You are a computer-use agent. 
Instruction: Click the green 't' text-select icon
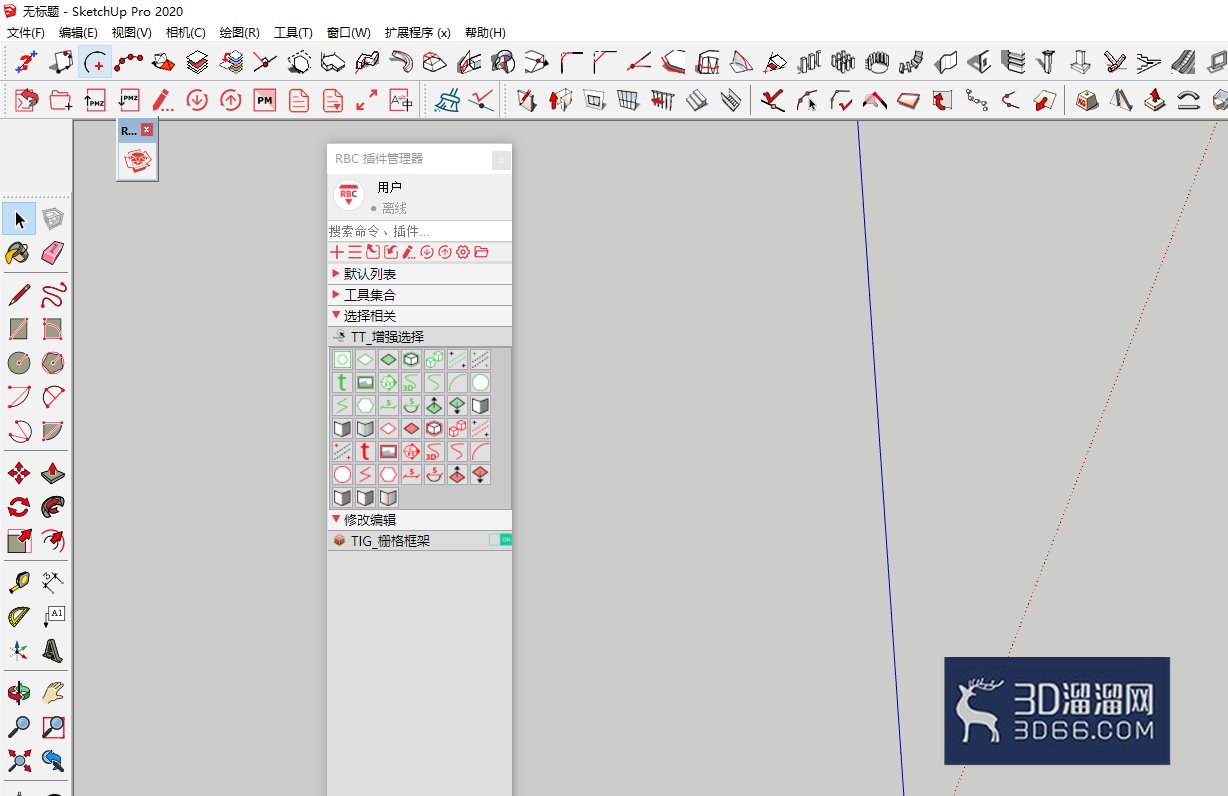pyautogui.click(x=342, y=382)
